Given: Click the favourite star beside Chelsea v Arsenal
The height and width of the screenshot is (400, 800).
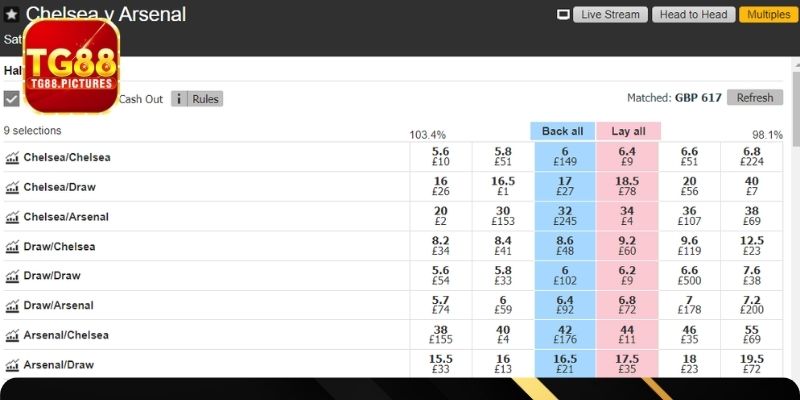Looking at the screenshot, I should (x=12, y=15).
